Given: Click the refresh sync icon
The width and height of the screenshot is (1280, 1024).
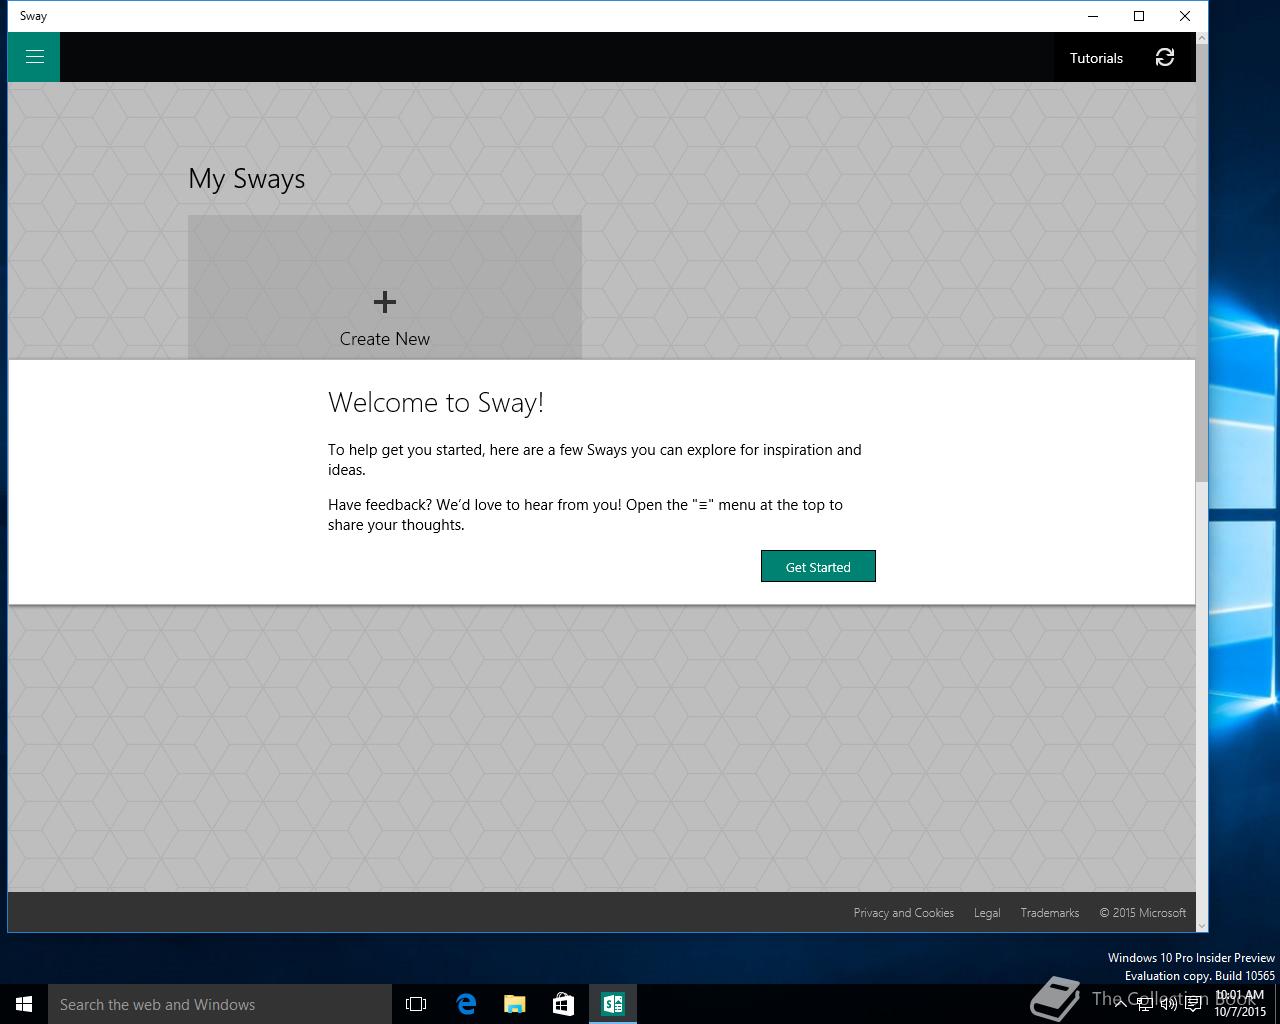Looking at the screenshot, I should click(1165, 57).
